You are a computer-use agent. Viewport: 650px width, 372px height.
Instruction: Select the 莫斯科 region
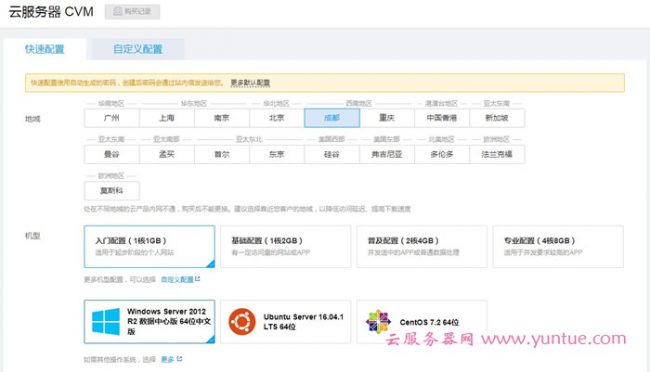click(112, 191)
